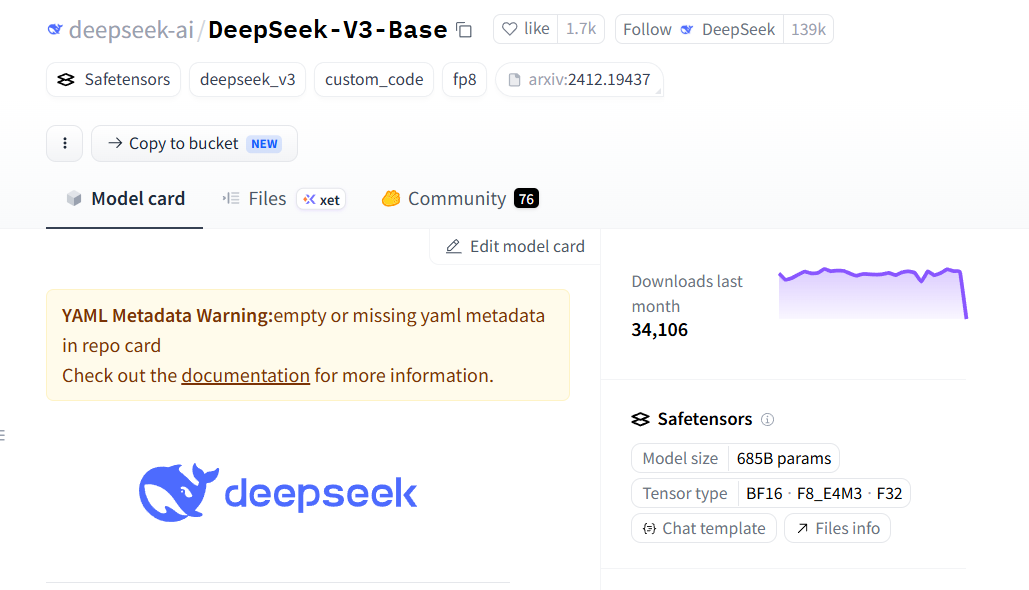Like this model with heart button

[526, 29]
